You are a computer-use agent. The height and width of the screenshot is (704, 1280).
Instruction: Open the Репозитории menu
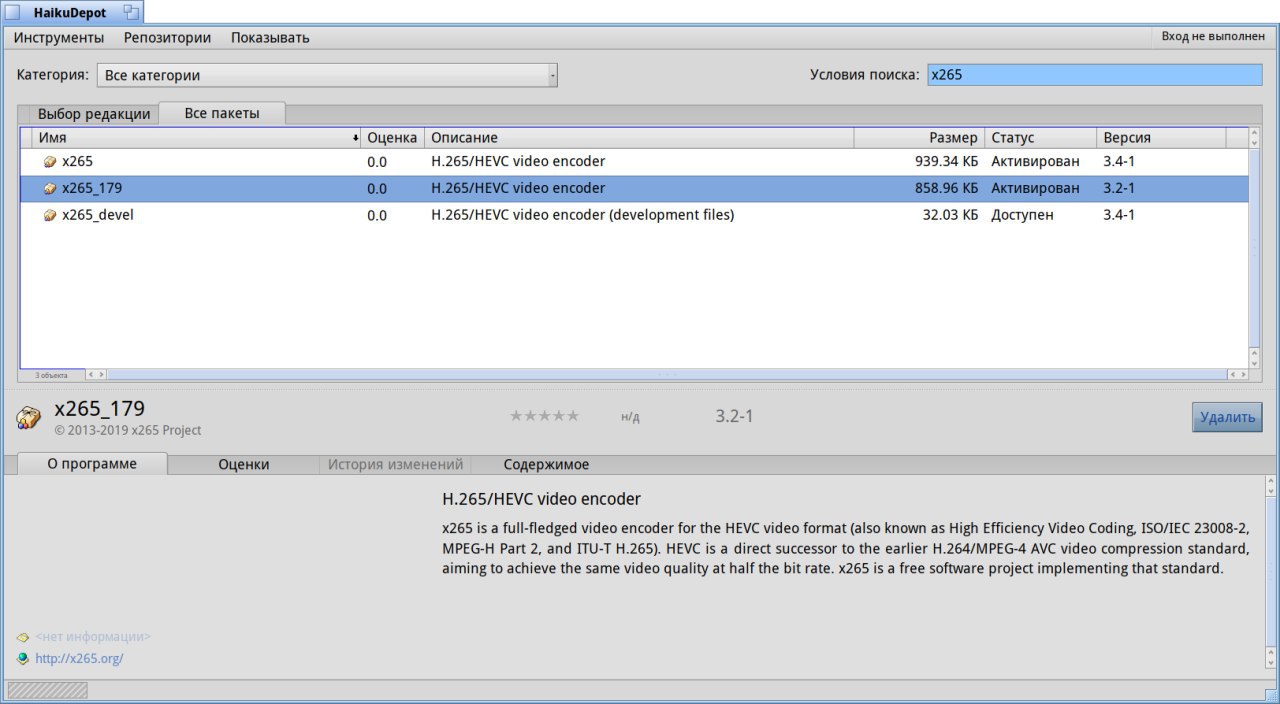[167, 38]
